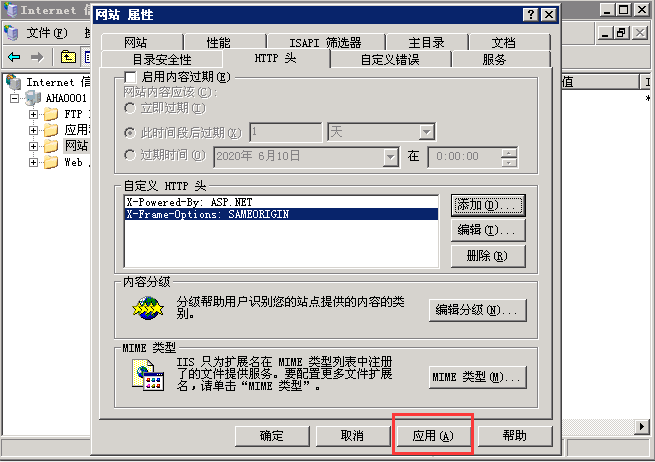
Task: Click the 应用(A) apply button
Action: click(433, 436)
